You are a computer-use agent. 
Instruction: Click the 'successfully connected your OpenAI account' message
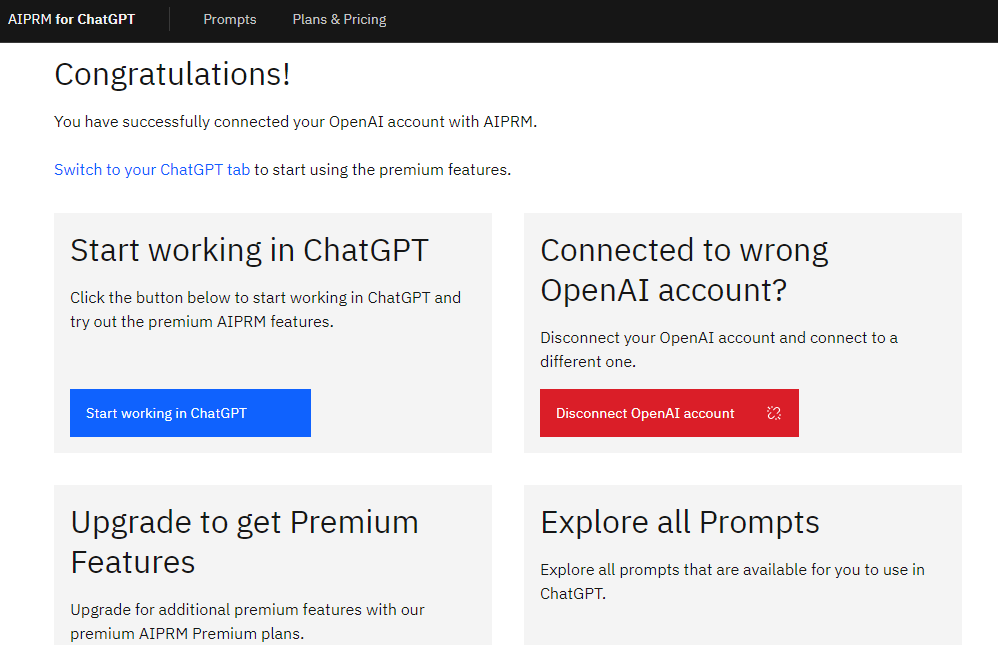tap(295, 122)
